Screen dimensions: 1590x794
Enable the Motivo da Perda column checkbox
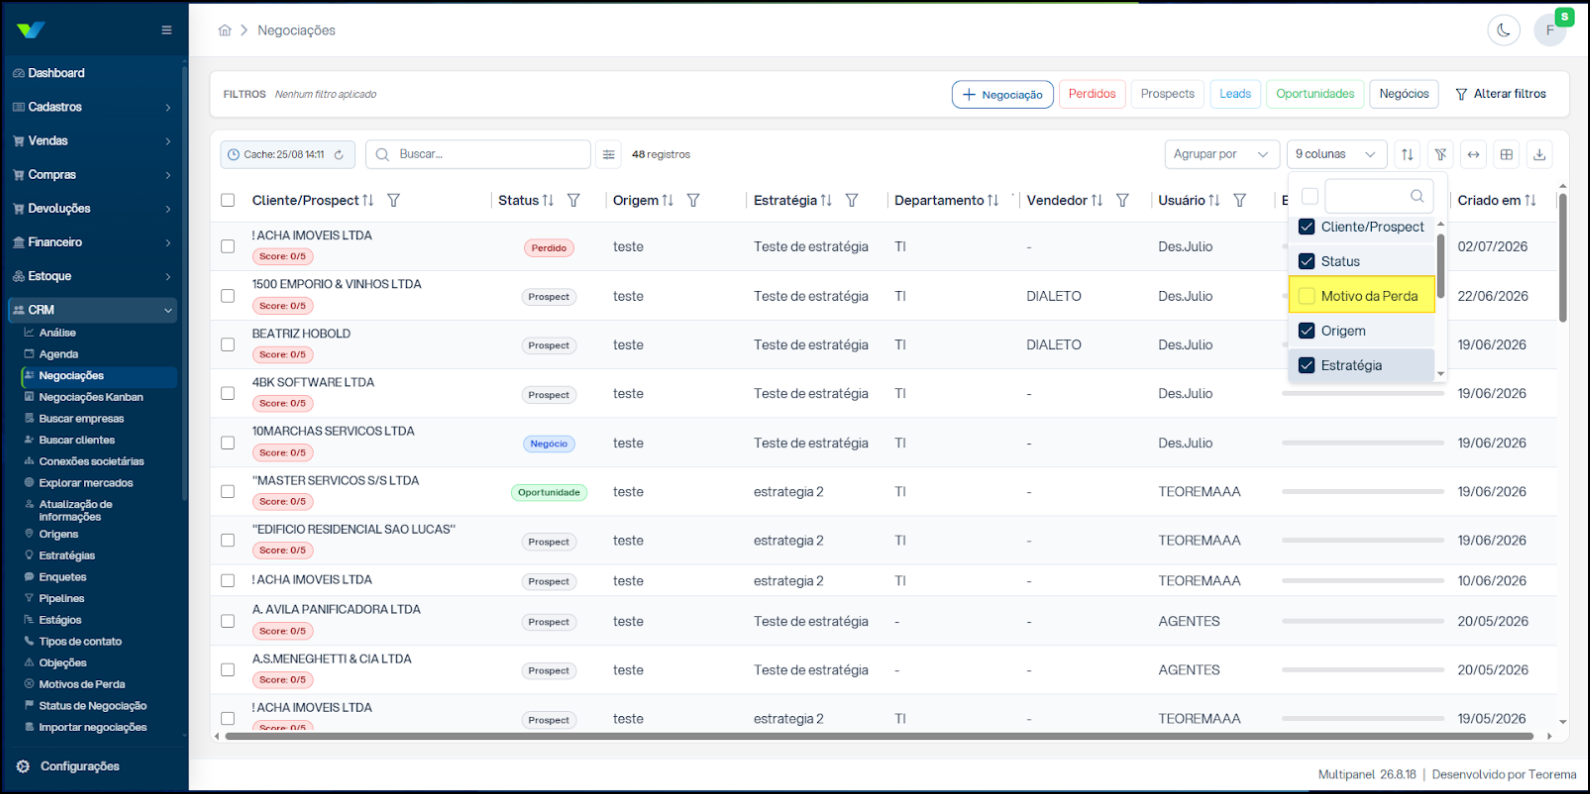1306,296
